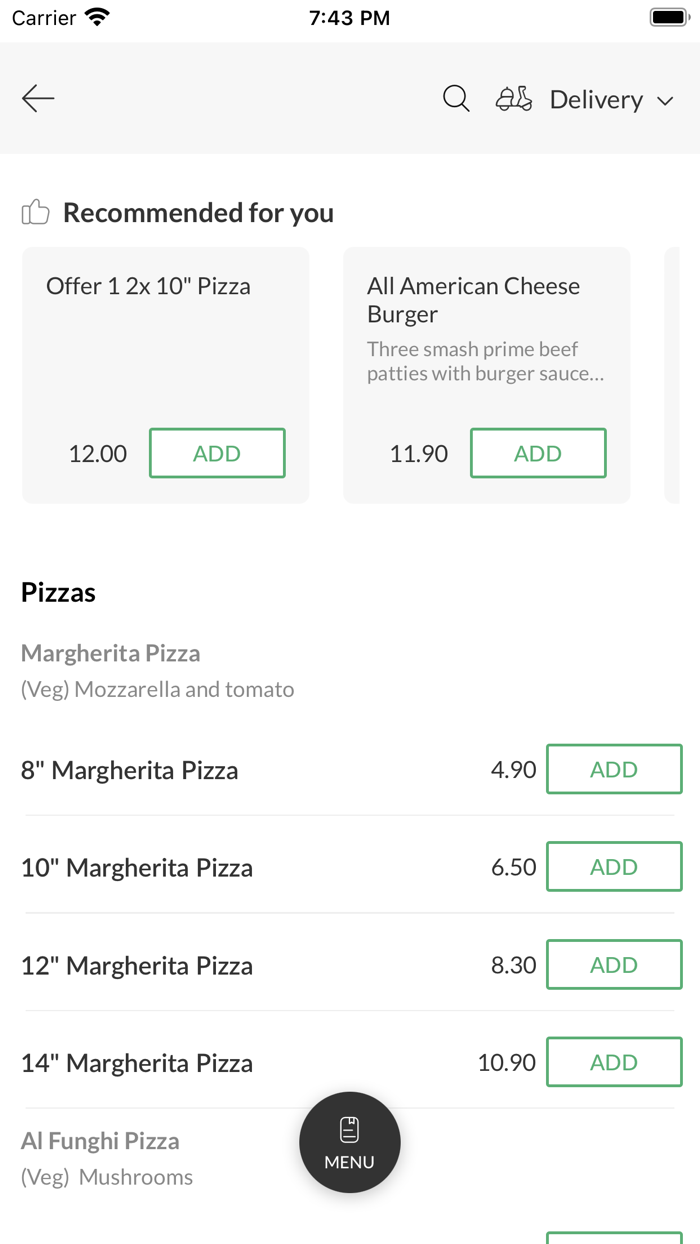ADD the 12" Margherita Pizza
This screenshot has width=700, height=1244.
614,964
